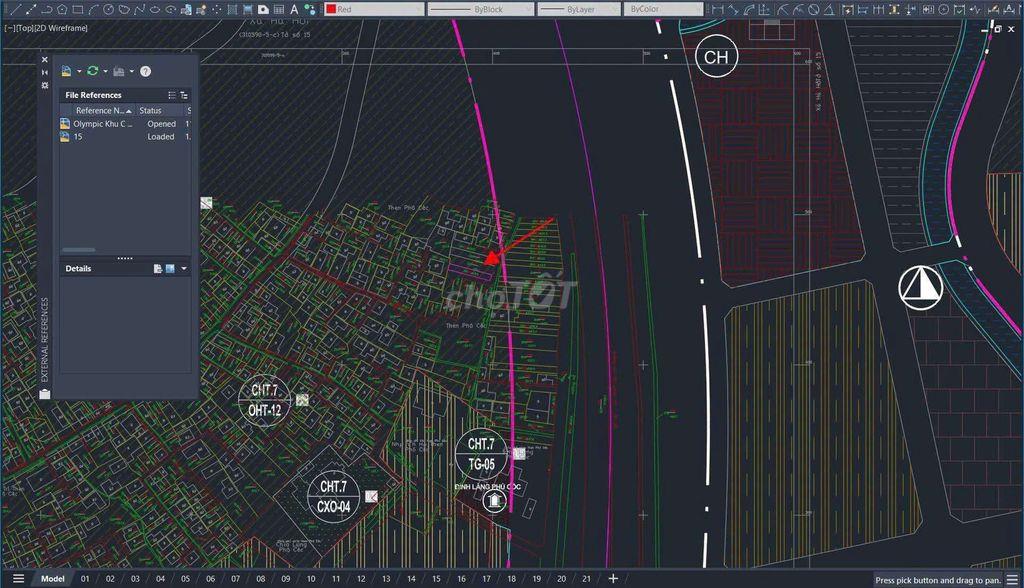
Task: Click the Status column header
Action: (x=160, y=110)
